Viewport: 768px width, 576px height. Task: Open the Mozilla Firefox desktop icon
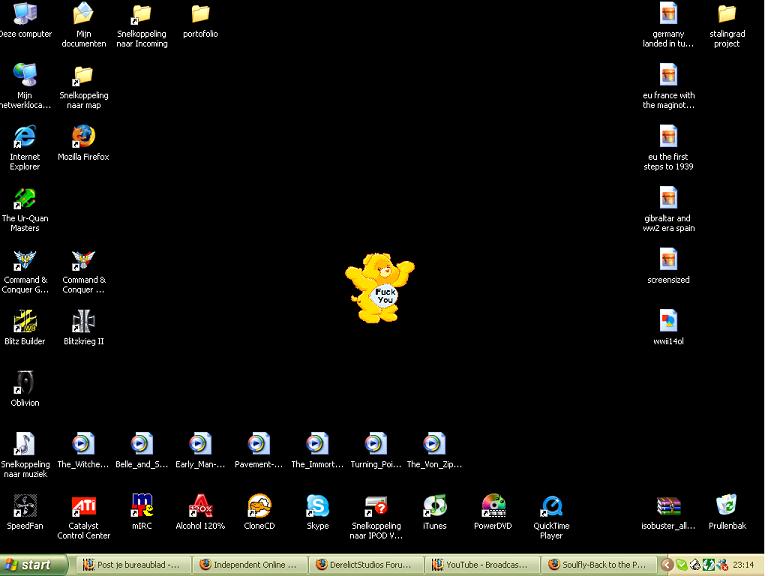point(83,137)
